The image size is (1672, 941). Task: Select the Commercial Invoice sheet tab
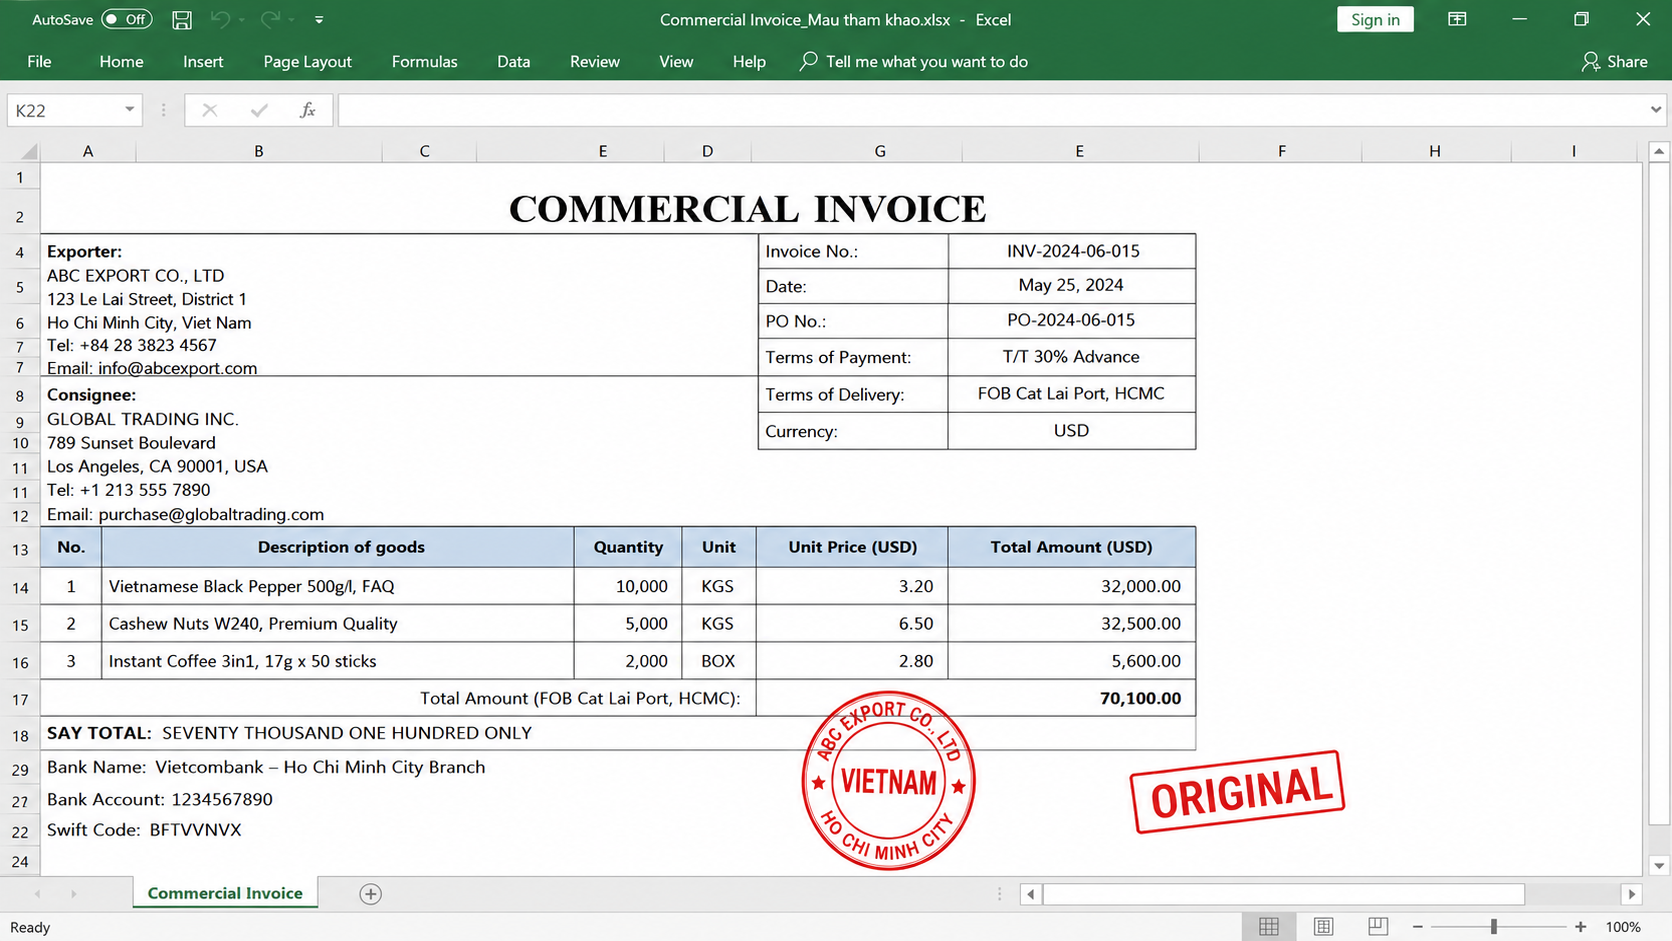coord(225,893)
